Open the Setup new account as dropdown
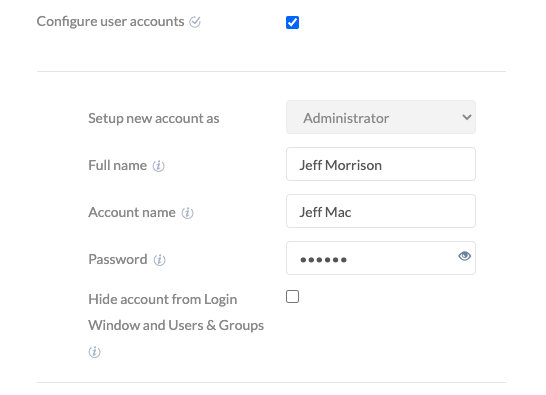Screen dimensions: 546x395 [381, 117]
